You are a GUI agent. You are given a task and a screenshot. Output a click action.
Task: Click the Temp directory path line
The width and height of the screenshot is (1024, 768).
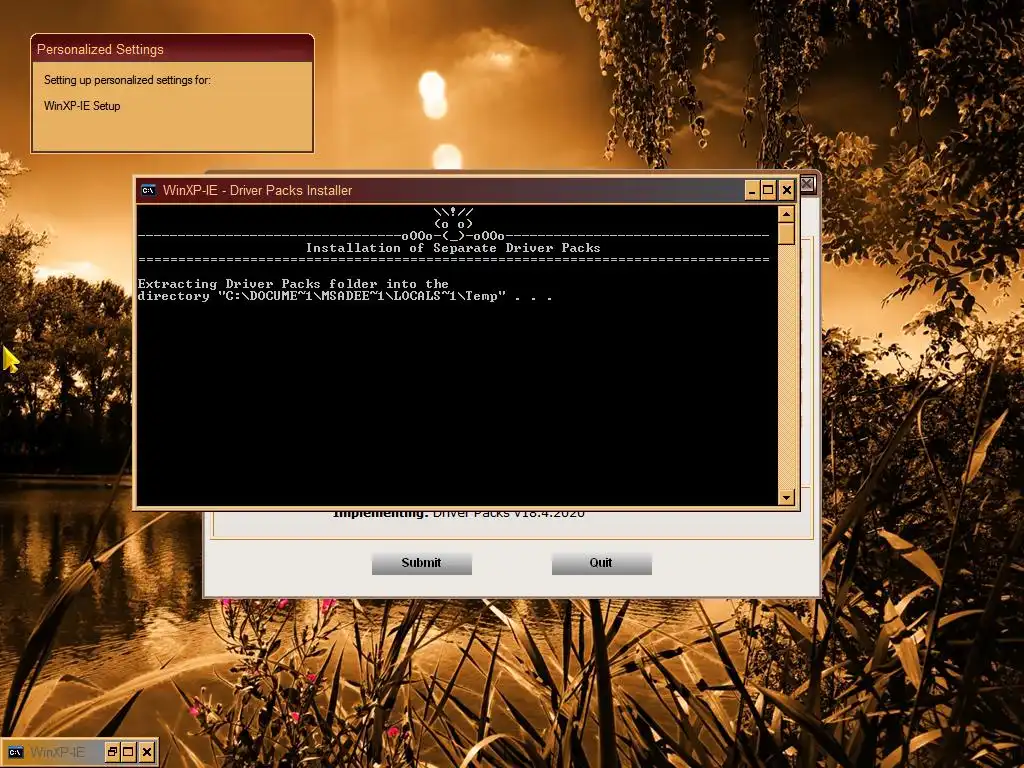point(345,296)
